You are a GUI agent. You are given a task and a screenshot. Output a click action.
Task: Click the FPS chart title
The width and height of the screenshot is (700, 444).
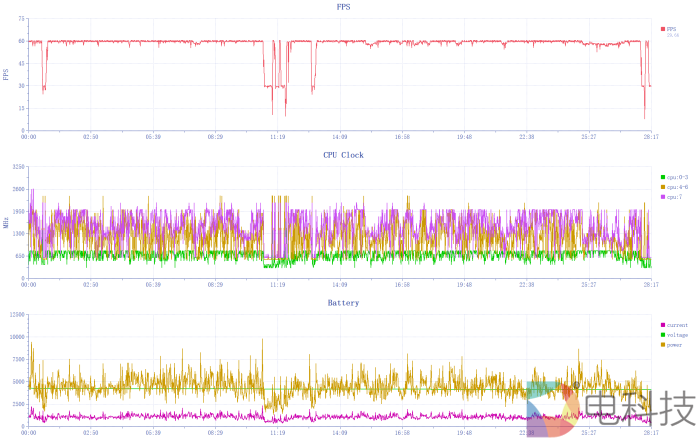(343, 7)
